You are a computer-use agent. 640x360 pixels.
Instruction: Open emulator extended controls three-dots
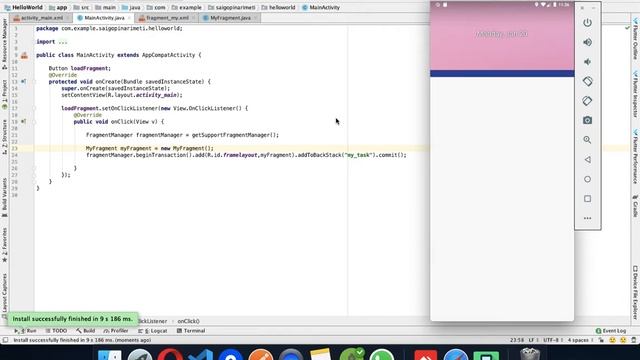click(587, 218)
